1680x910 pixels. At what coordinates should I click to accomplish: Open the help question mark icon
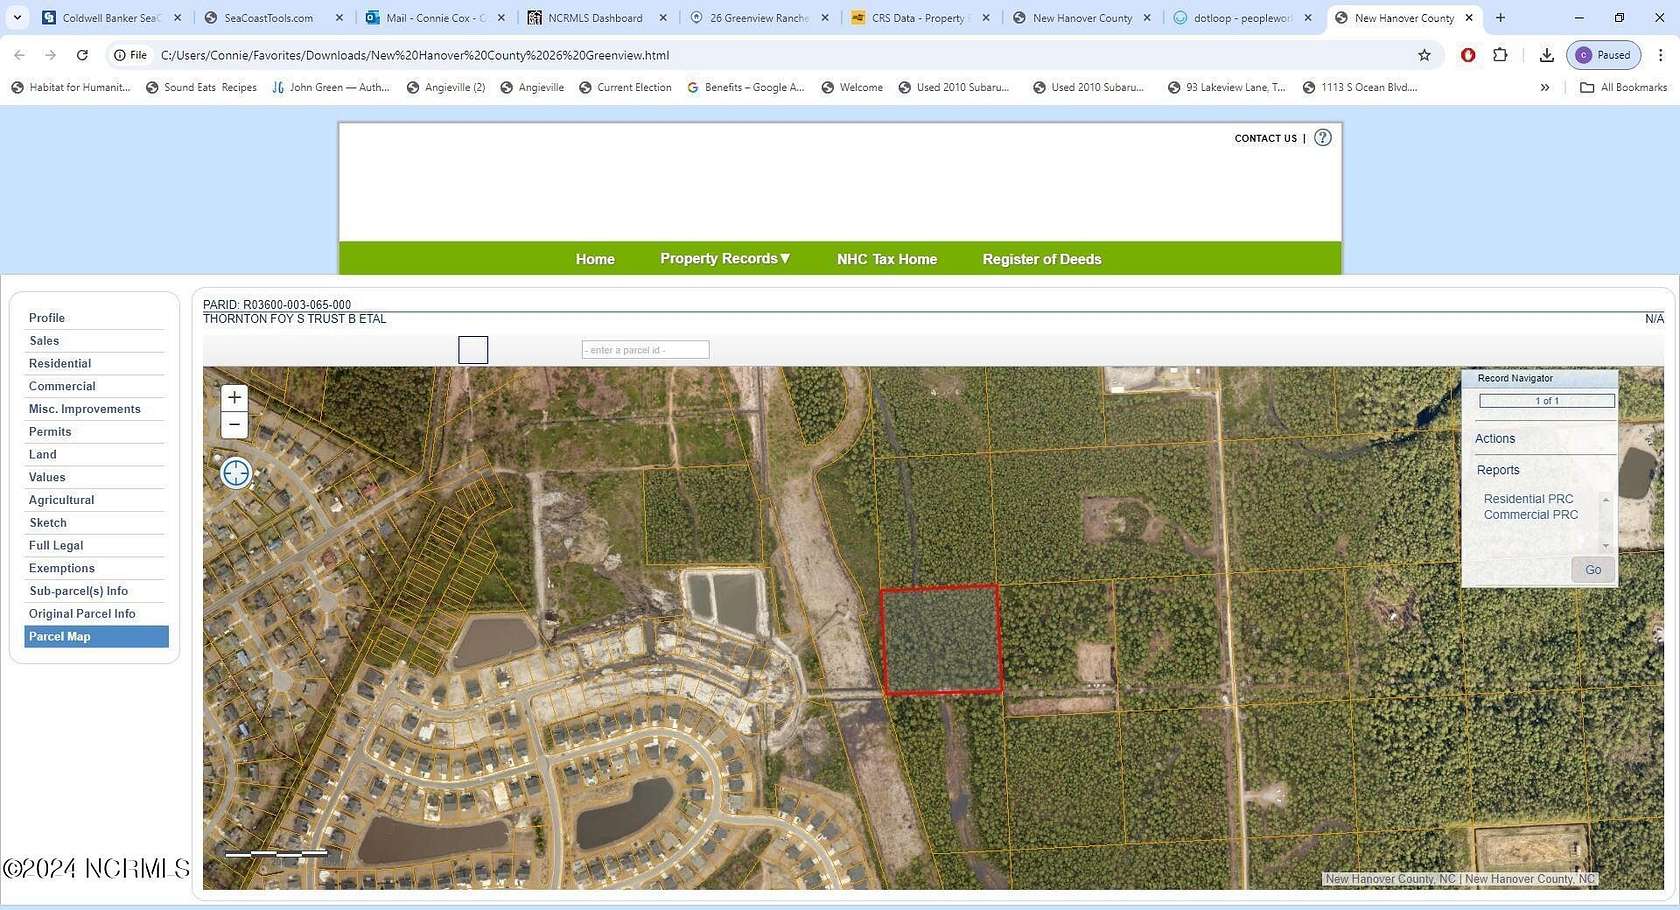[x=1323, y=138]
